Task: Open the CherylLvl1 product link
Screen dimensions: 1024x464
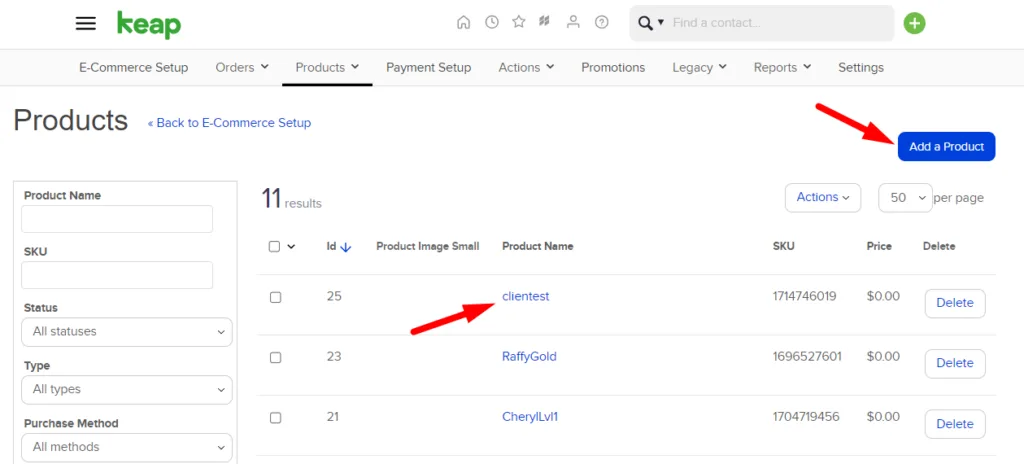Action: coord(530,417)
